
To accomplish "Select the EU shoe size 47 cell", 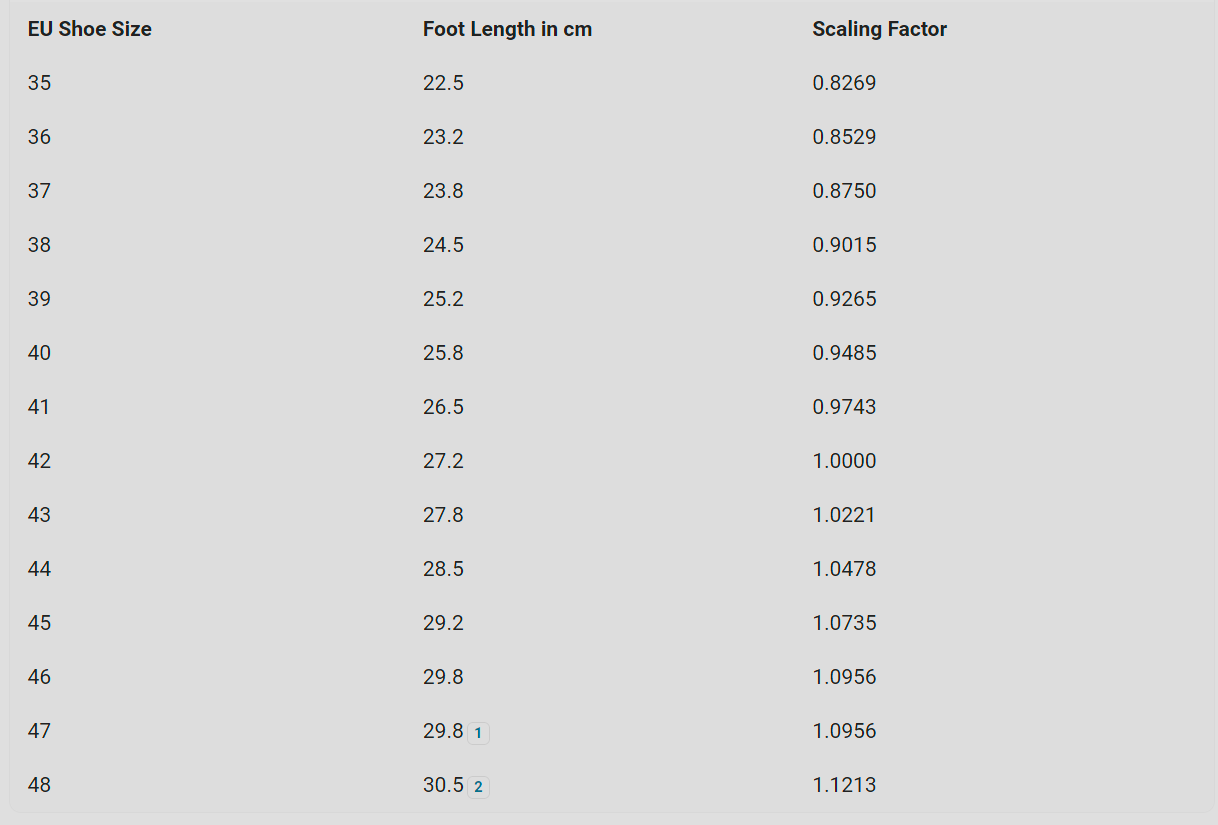I will pyautogui.click(x=40, y=731).
